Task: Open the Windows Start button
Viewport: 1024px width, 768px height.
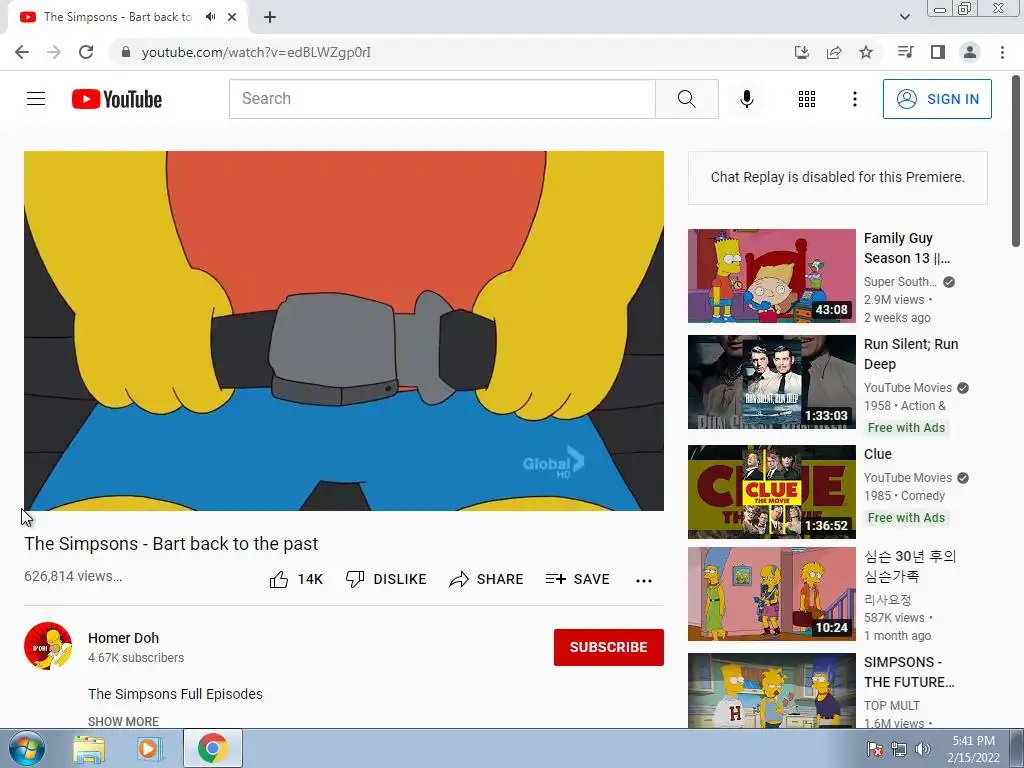Action: [25, 748]
